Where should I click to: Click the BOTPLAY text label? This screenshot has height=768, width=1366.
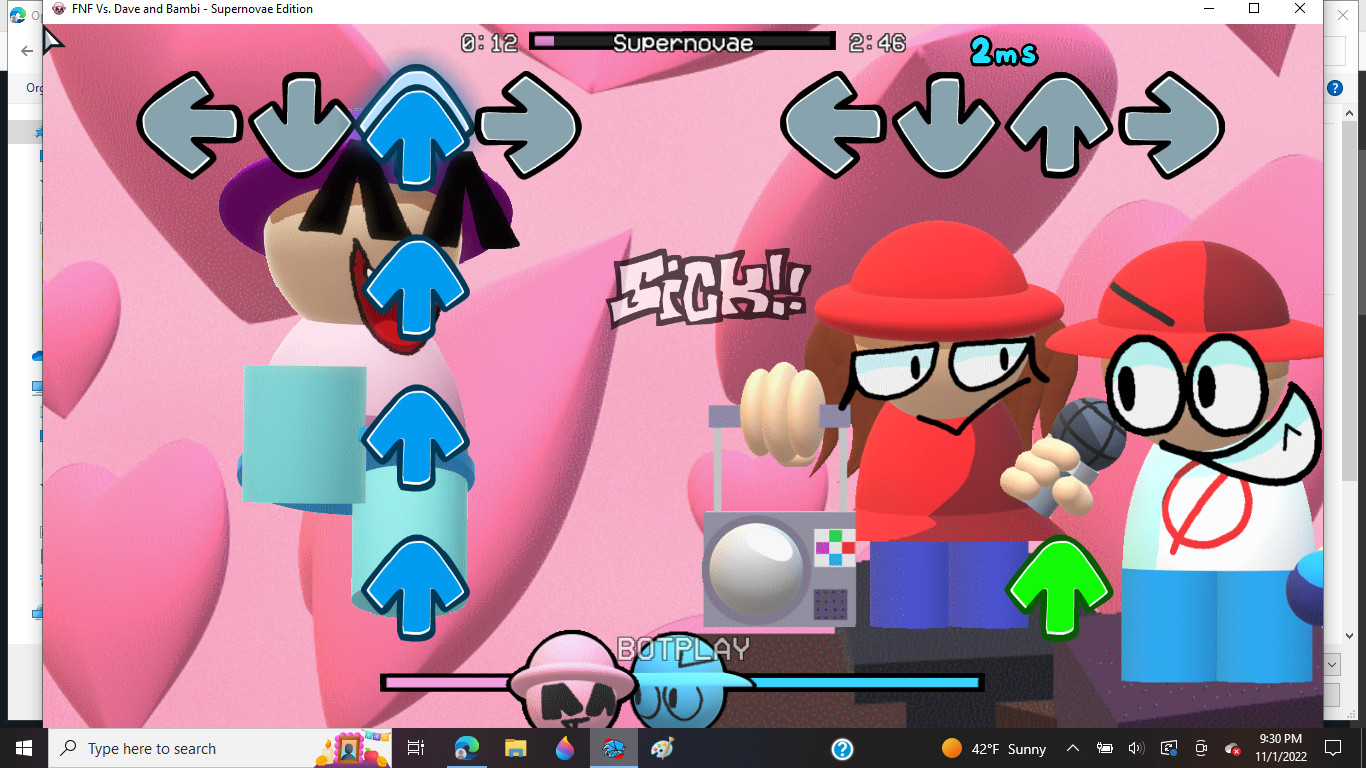coord(683,649)
